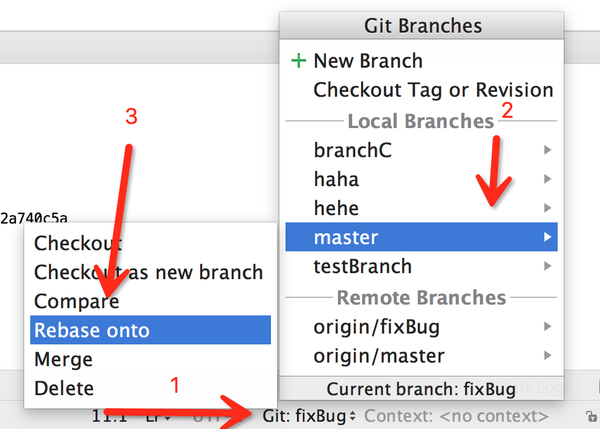This screenshot has height=429, width=600.
Task: Open the Context: <no context> selector
Action: coord(456,415)
